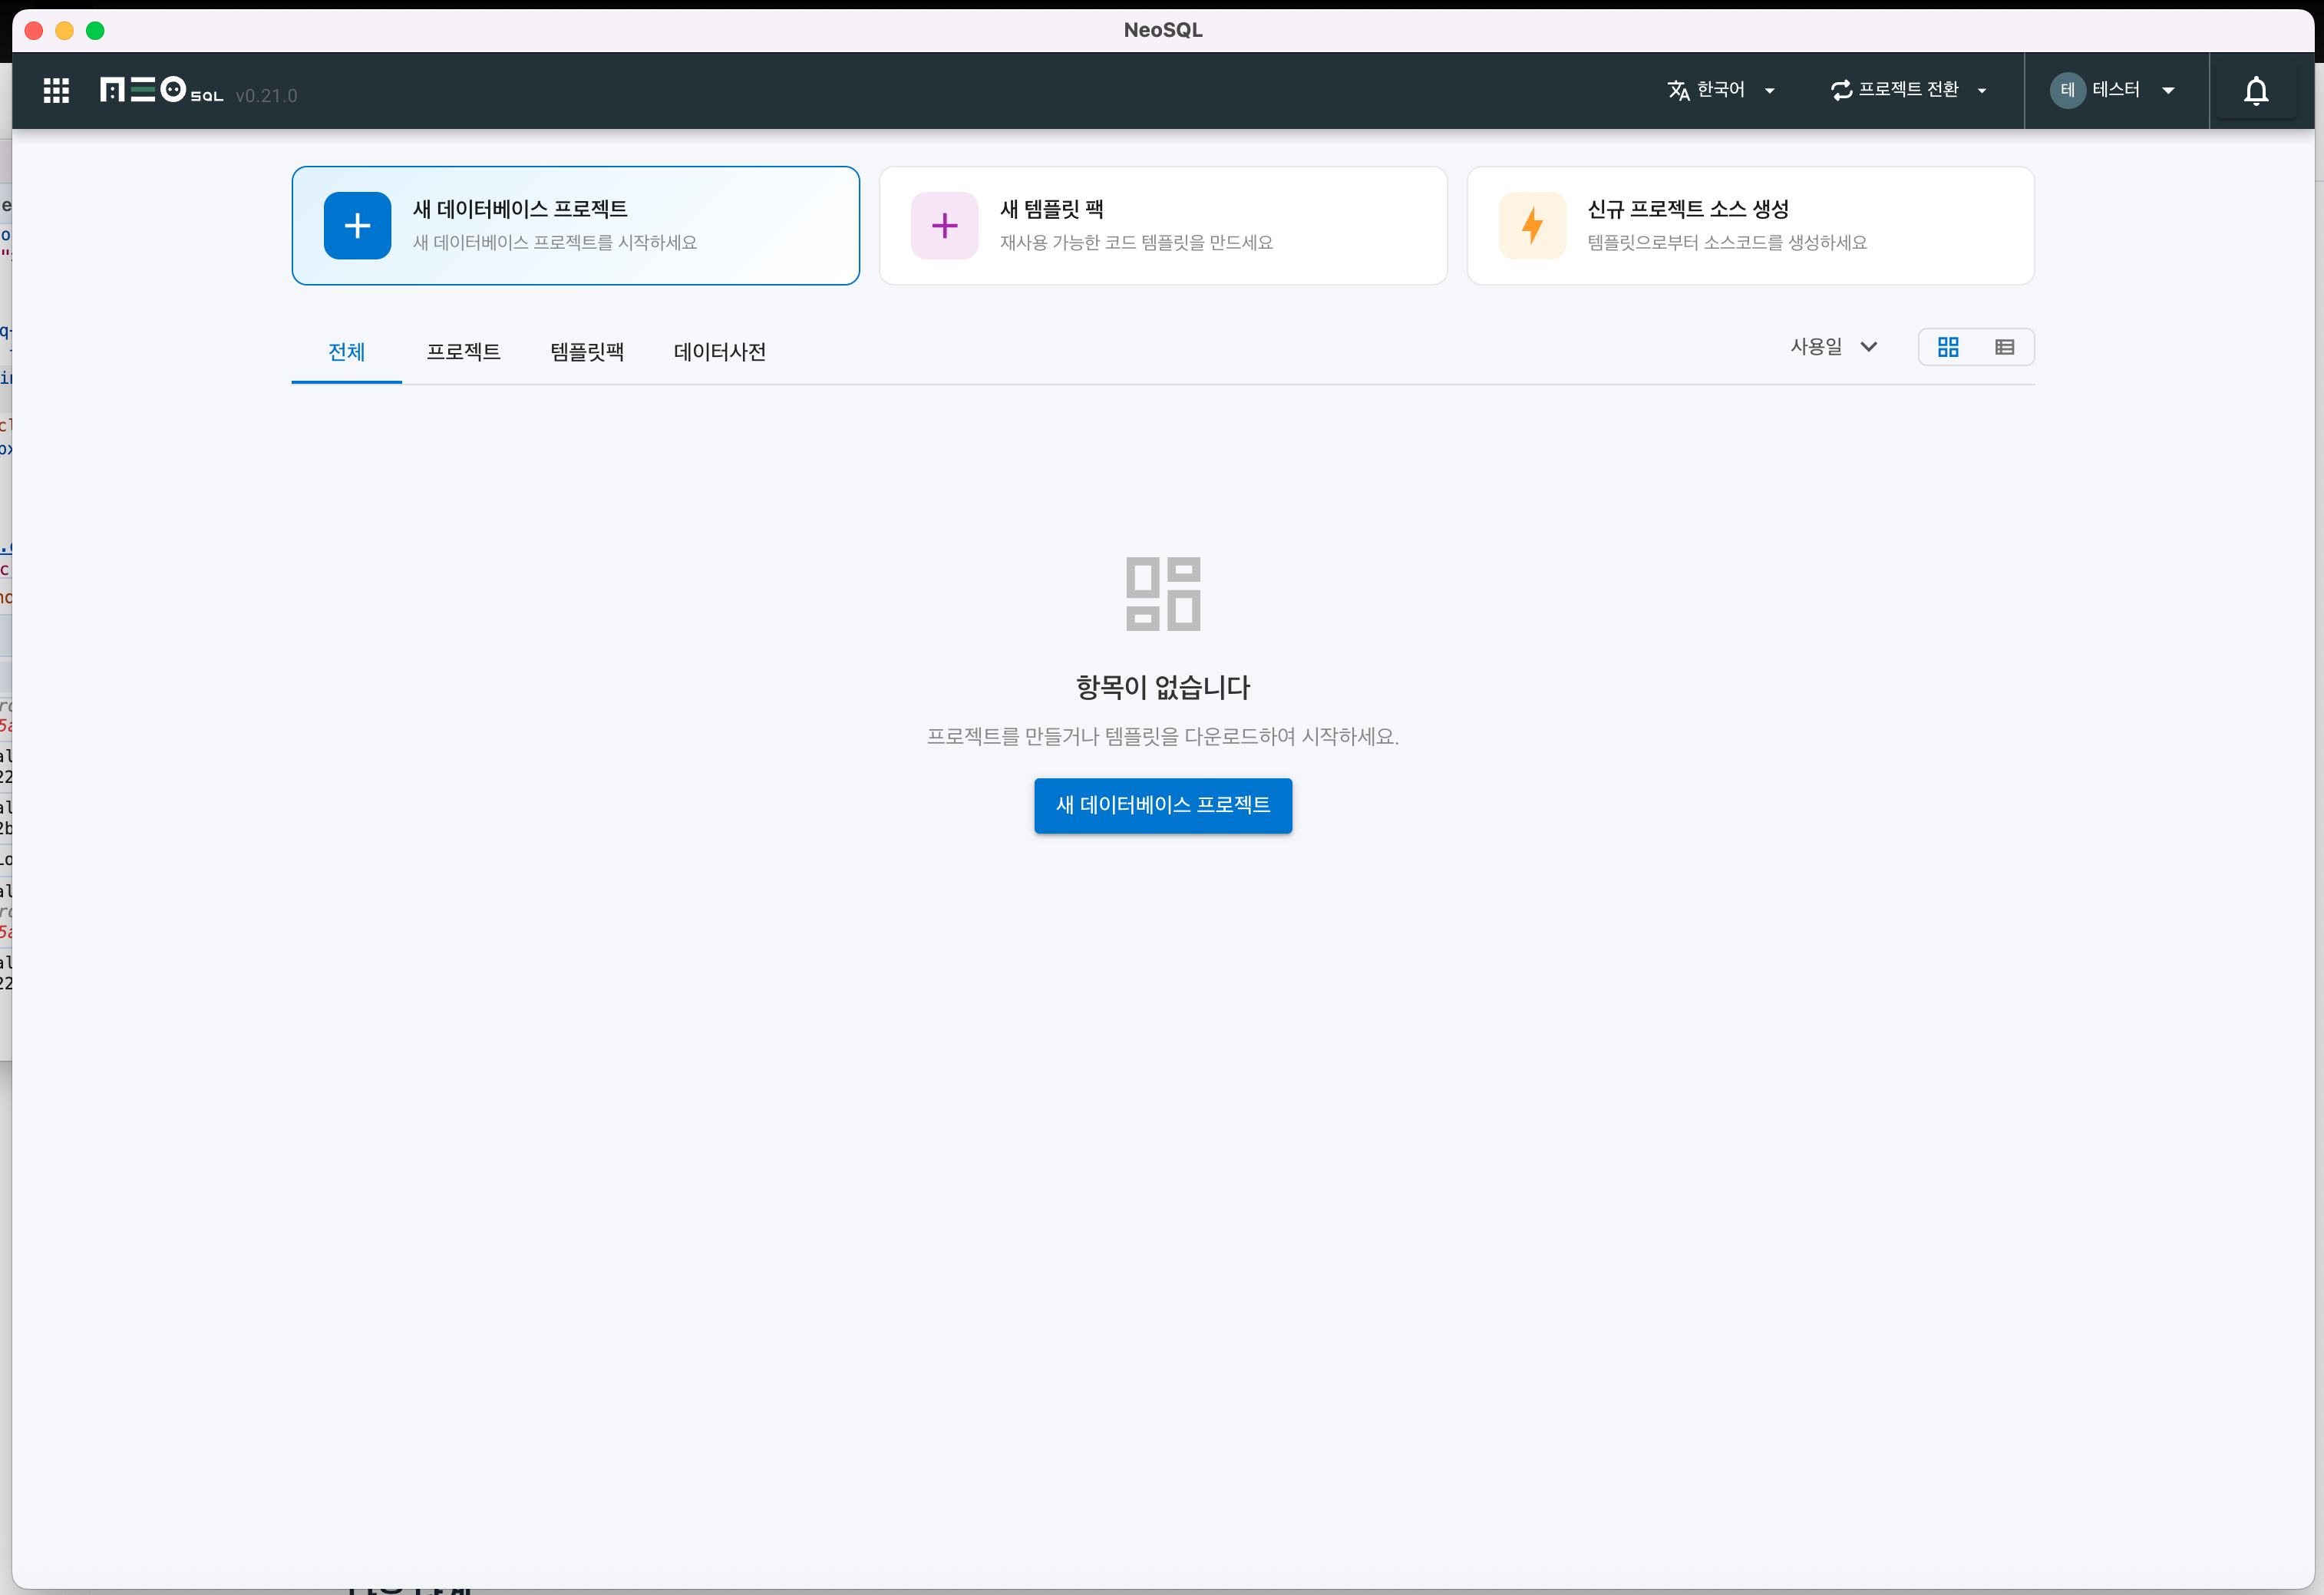2324x1595 pixels.
Task: Click the 새 데이터베이스 프로젝트 blue button
Action: [x=1162, y=805]
